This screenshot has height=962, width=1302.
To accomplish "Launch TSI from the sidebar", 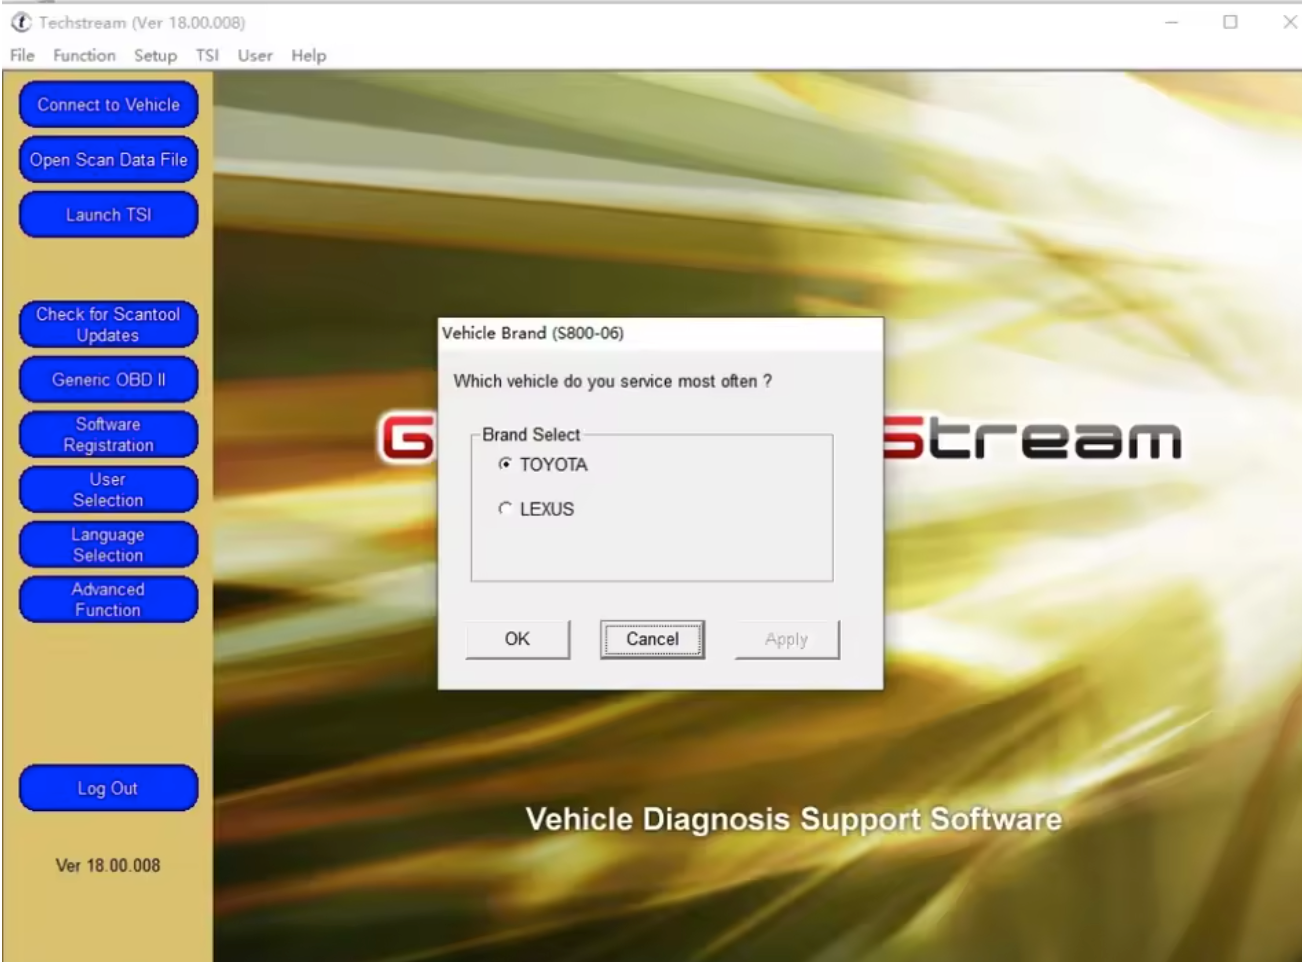I will pos(108,214).
